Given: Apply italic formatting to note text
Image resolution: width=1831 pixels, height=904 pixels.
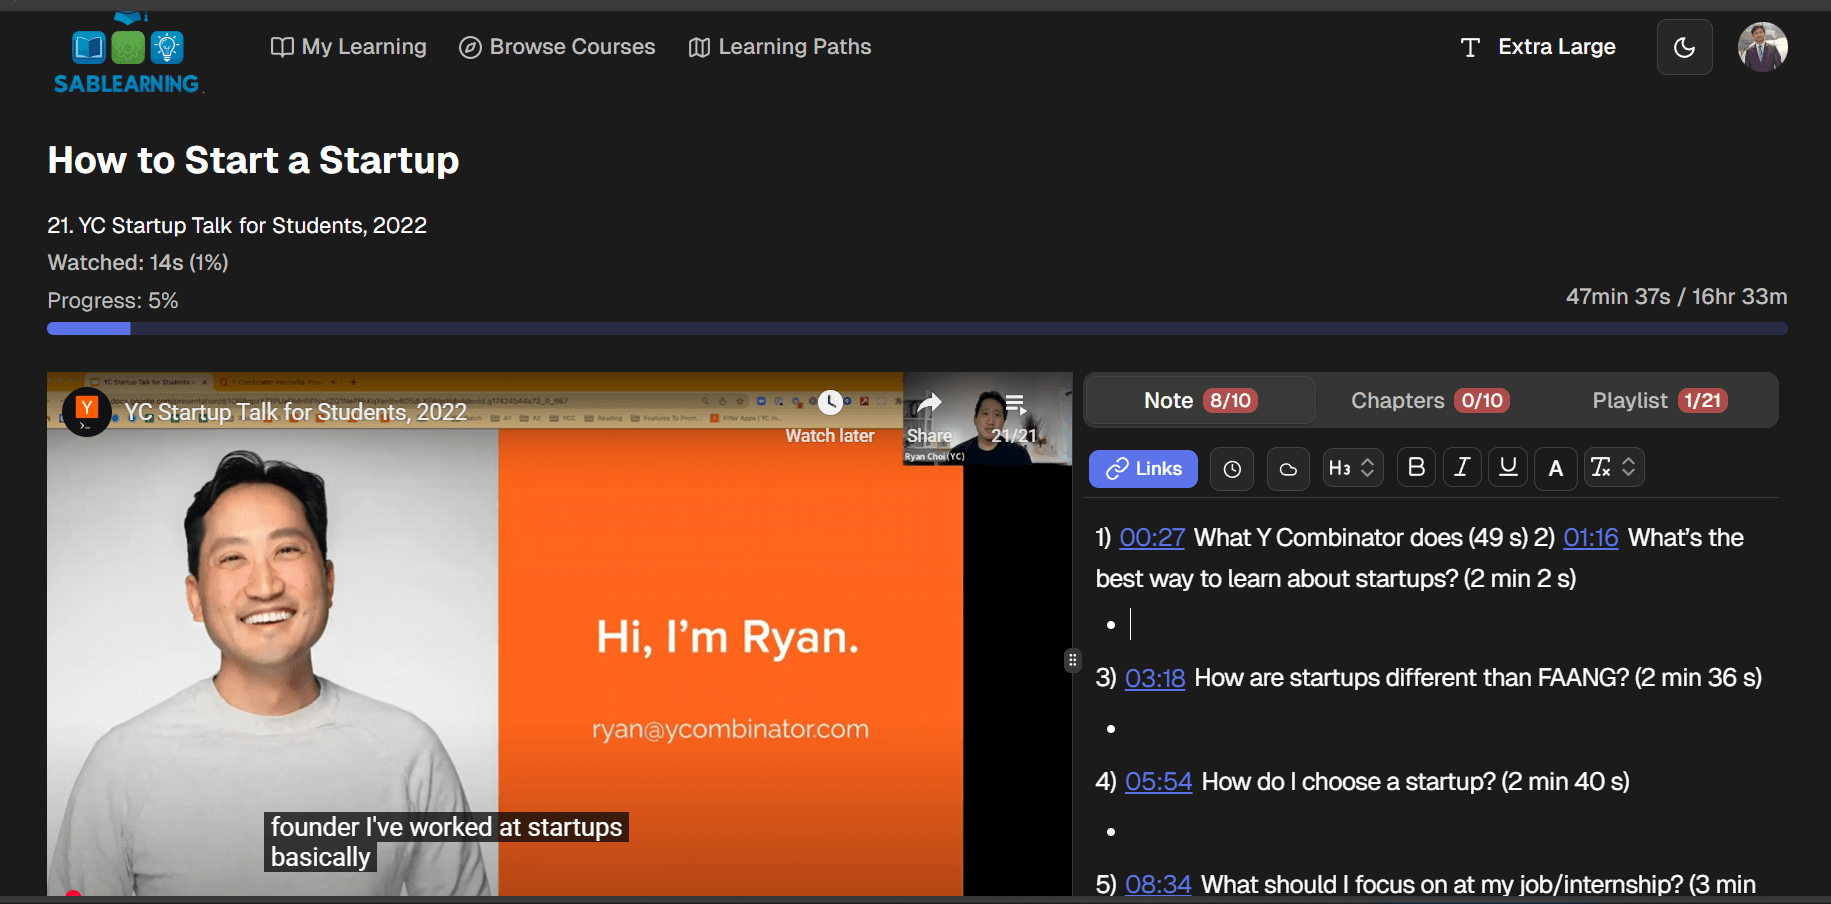Looking at the screenshot, I should [x=1461, y=467].
